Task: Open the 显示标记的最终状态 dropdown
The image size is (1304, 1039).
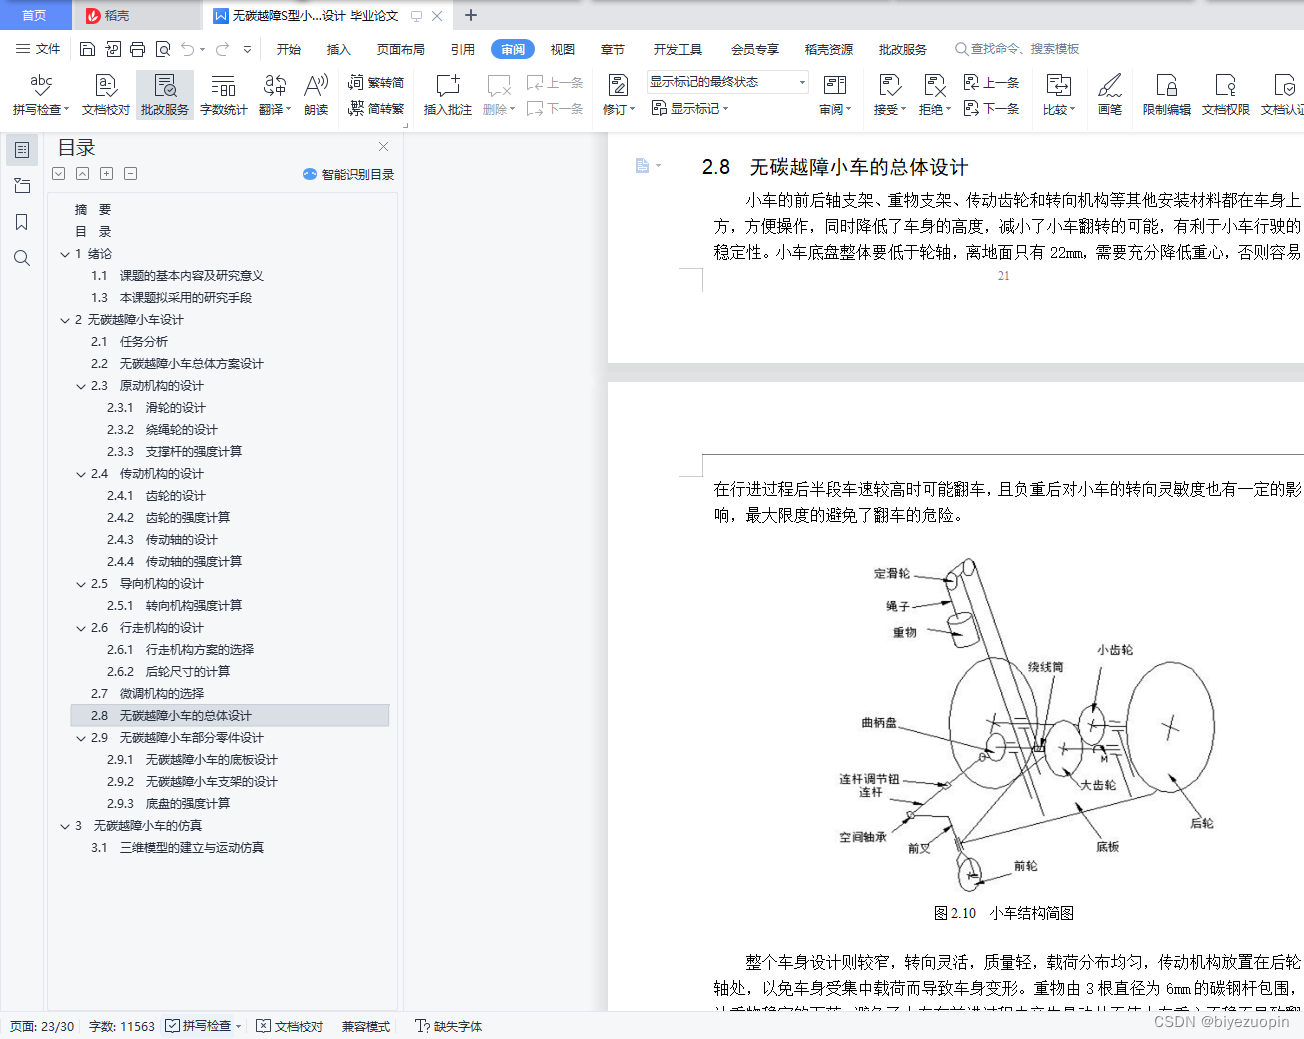Action: (727, 82)
